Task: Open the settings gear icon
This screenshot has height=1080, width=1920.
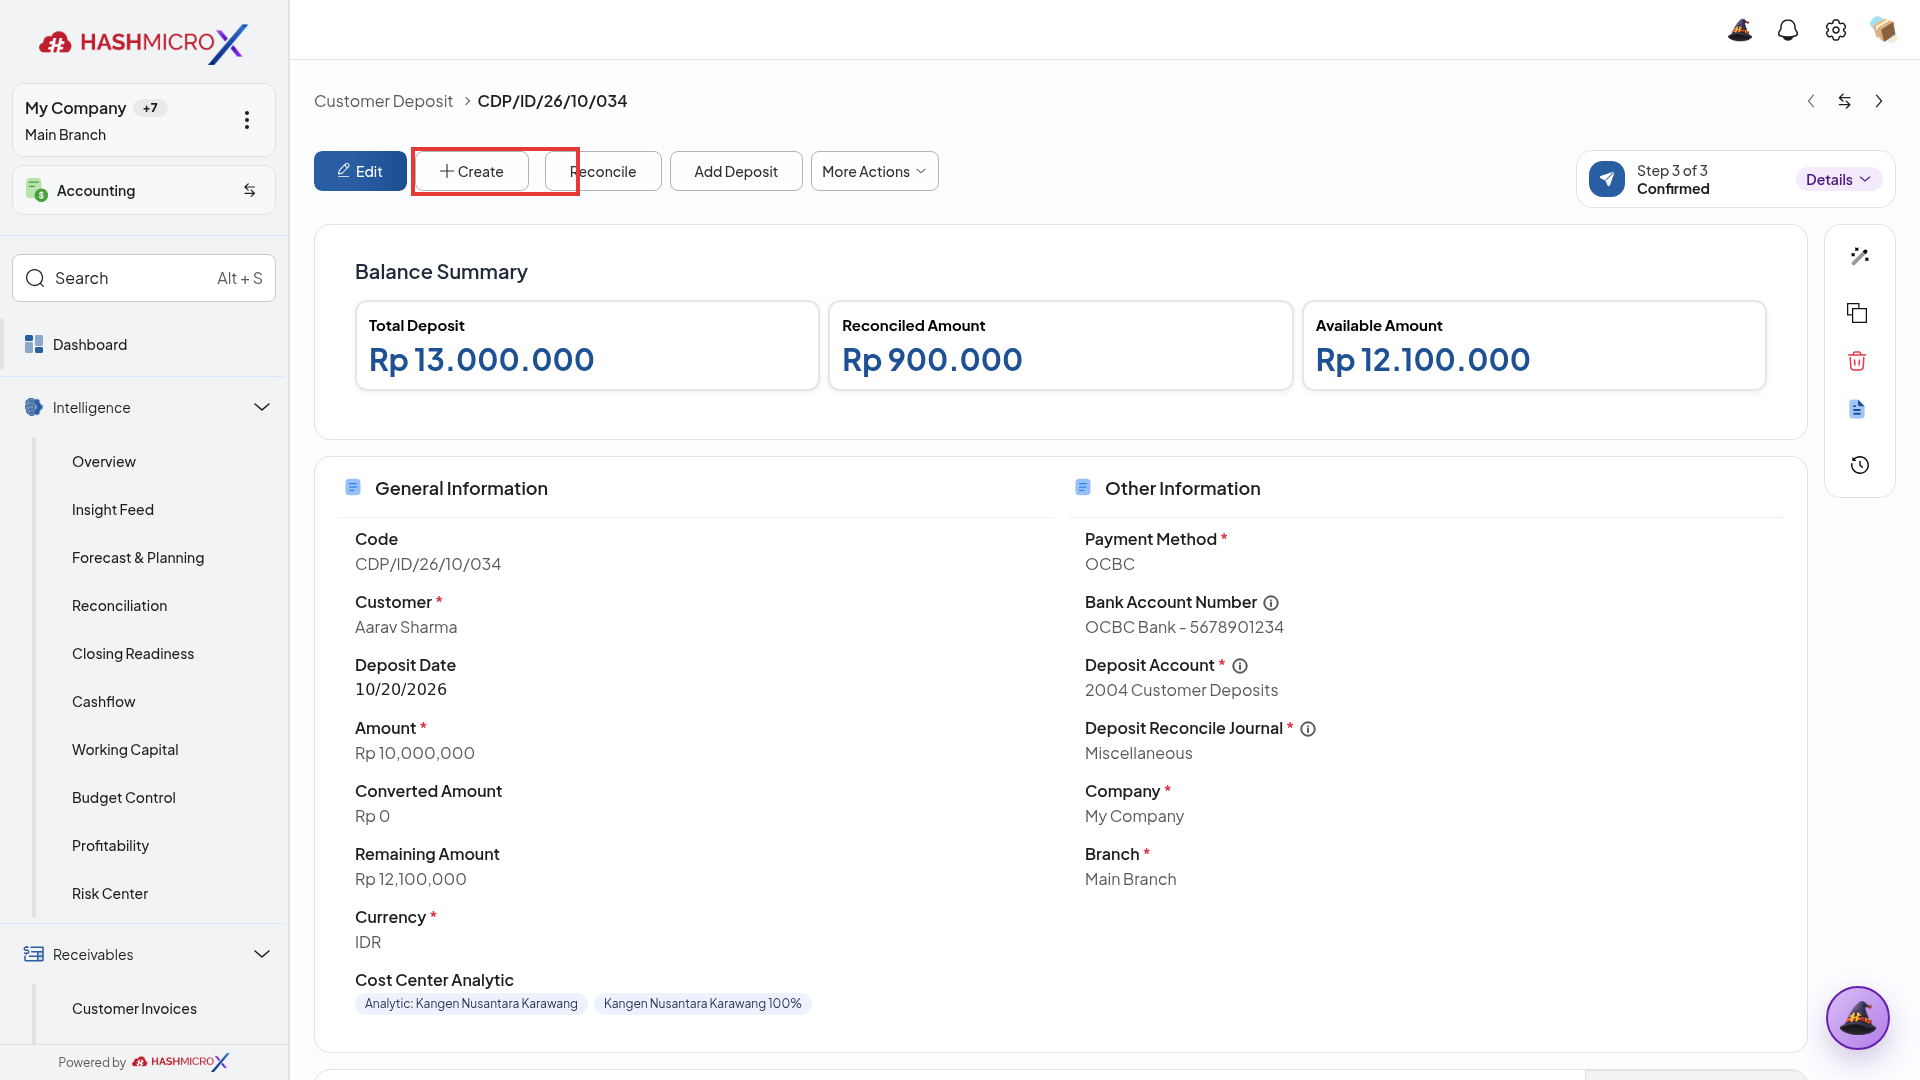Action: [x=1836, y=30]
